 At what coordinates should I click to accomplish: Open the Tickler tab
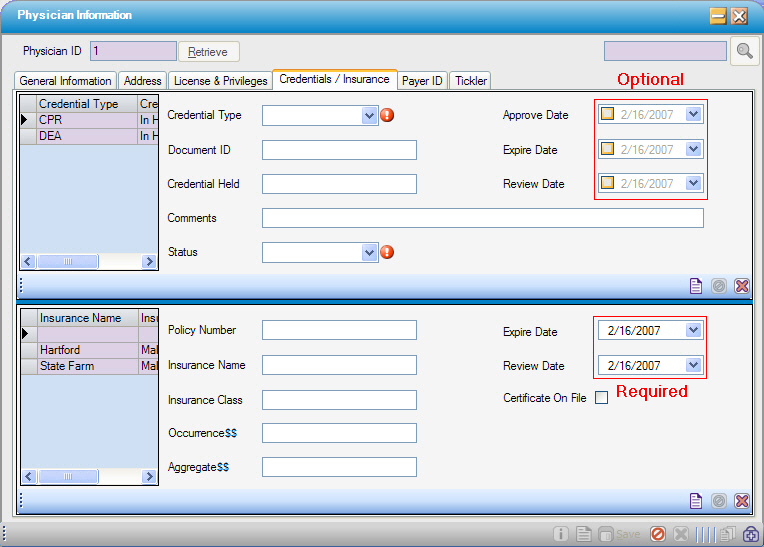[470, 81]
